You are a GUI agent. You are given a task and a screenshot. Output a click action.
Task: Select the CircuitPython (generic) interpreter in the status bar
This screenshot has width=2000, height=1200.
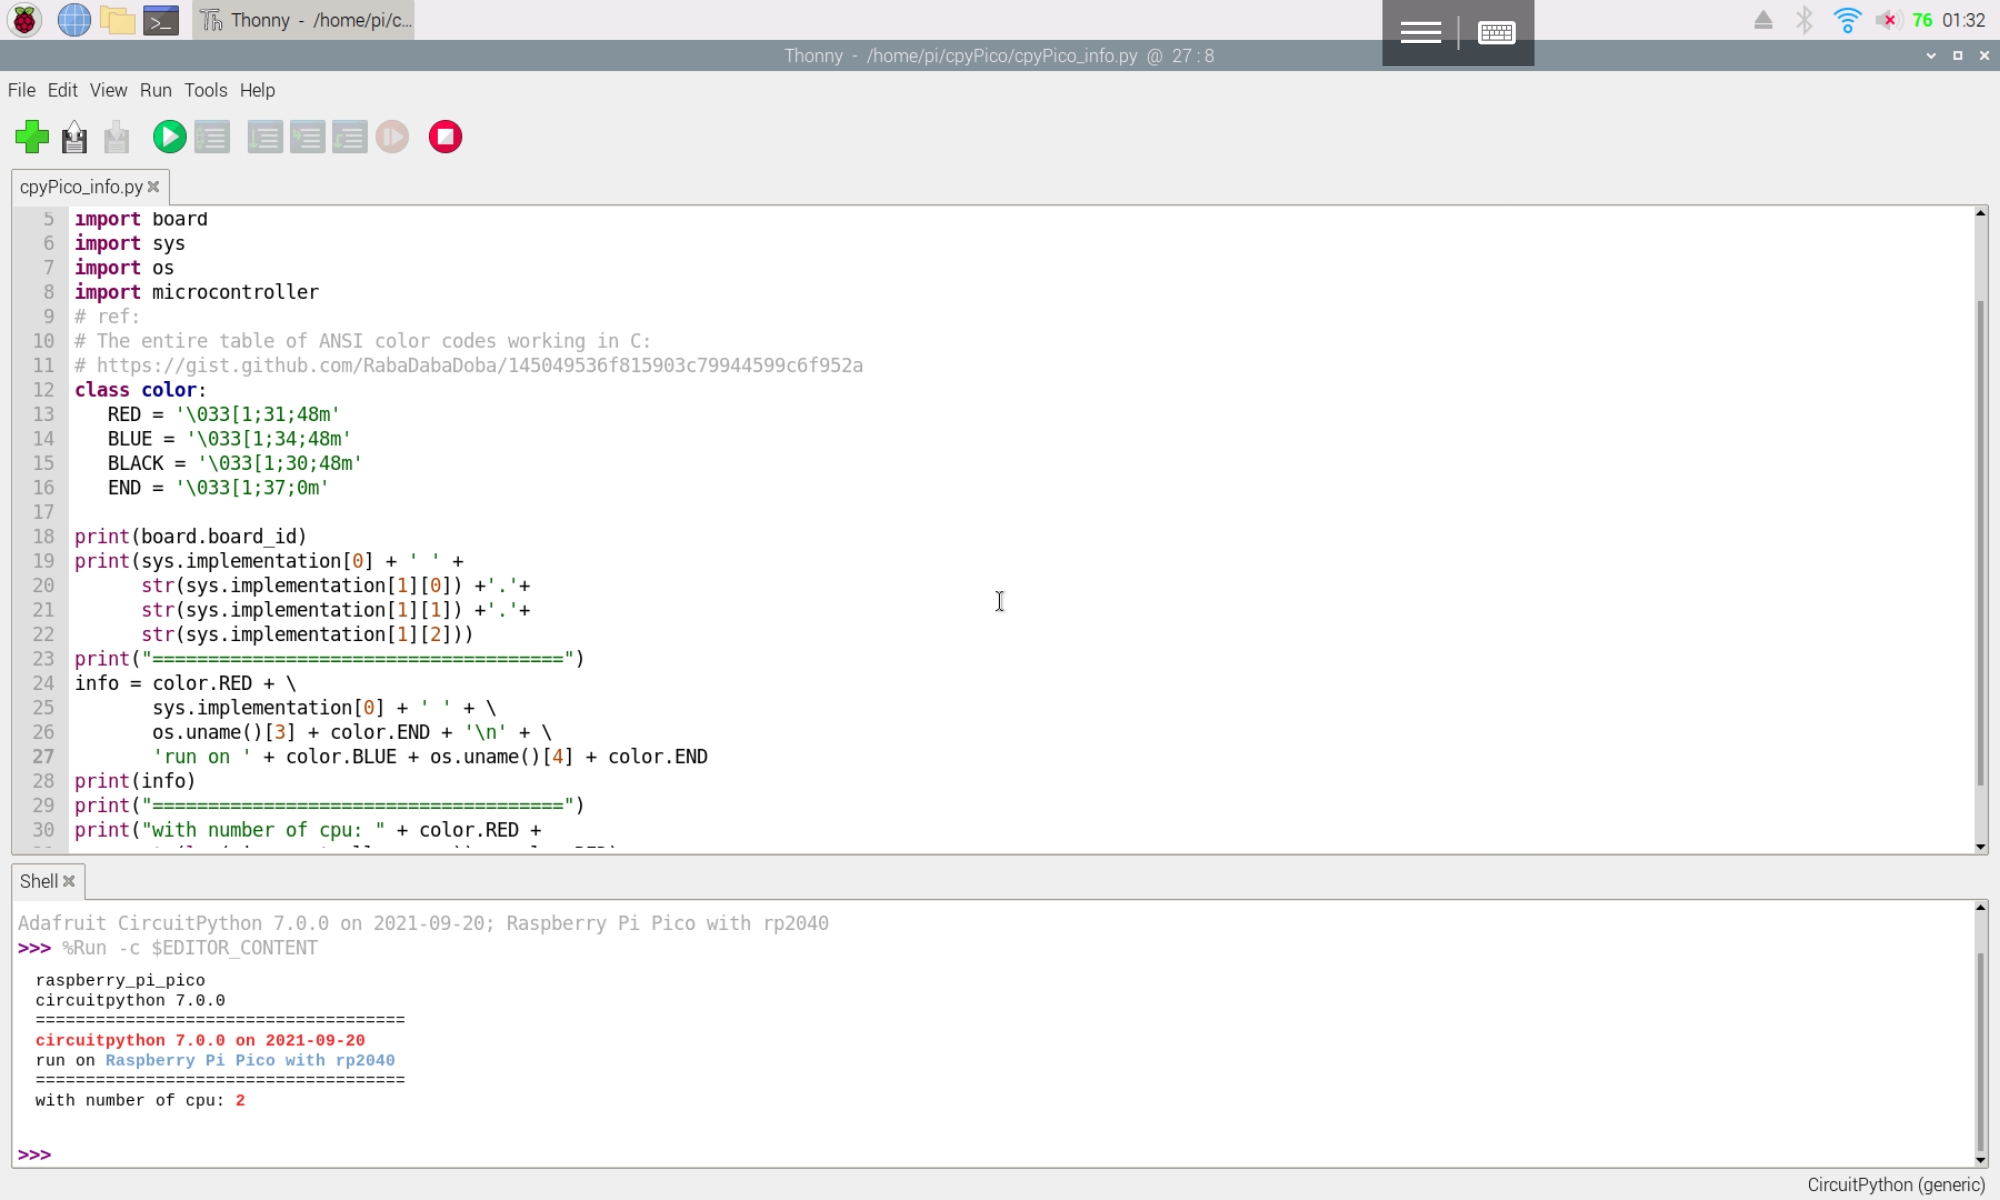[1895, 1185]
